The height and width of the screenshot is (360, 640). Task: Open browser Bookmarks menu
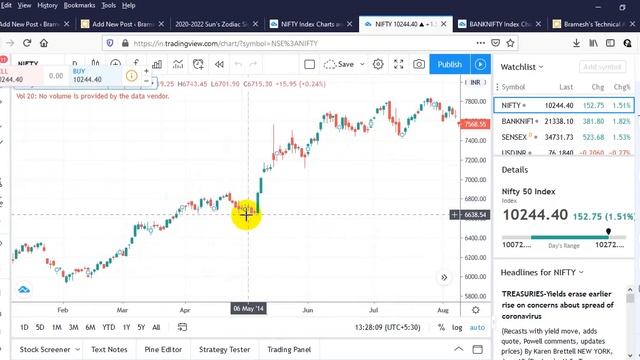(79, 5)
